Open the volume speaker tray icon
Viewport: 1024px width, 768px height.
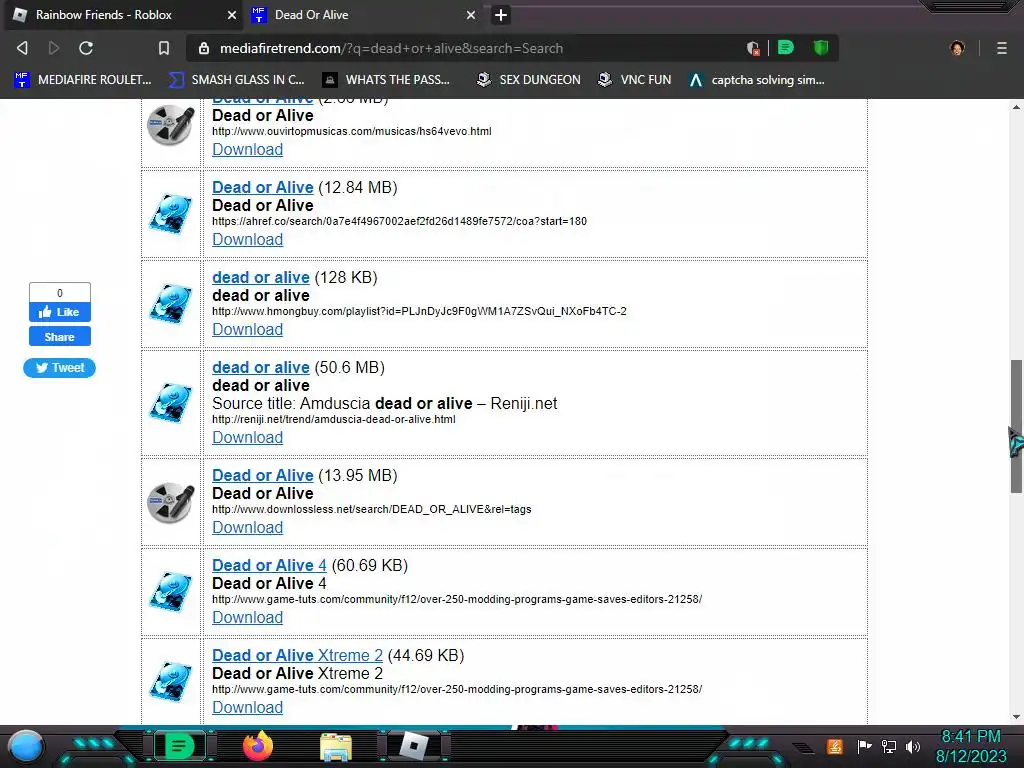pos(913,746)
